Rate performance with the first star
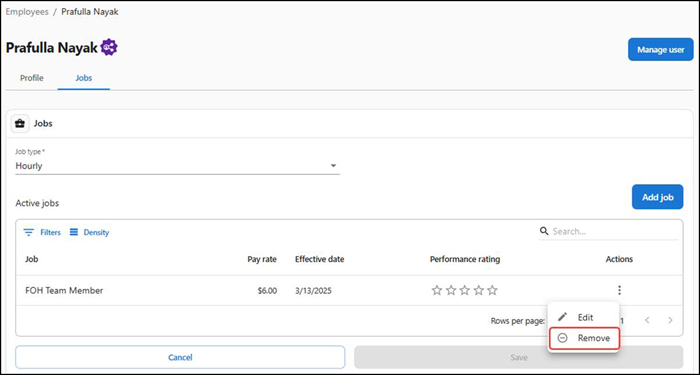700x375 pixels. (x=437, y=291)
